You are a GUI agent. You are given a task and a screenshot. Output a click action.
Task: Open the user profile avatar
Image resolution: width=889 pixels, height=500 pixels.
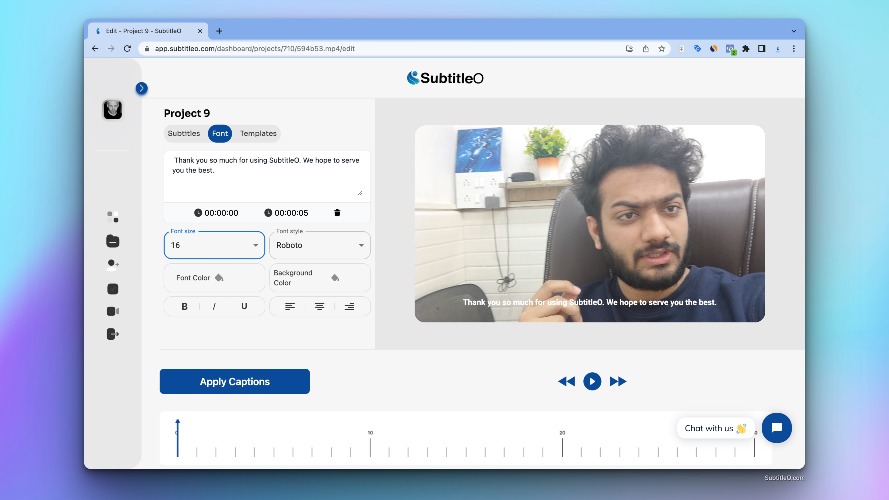click(113, 109)
